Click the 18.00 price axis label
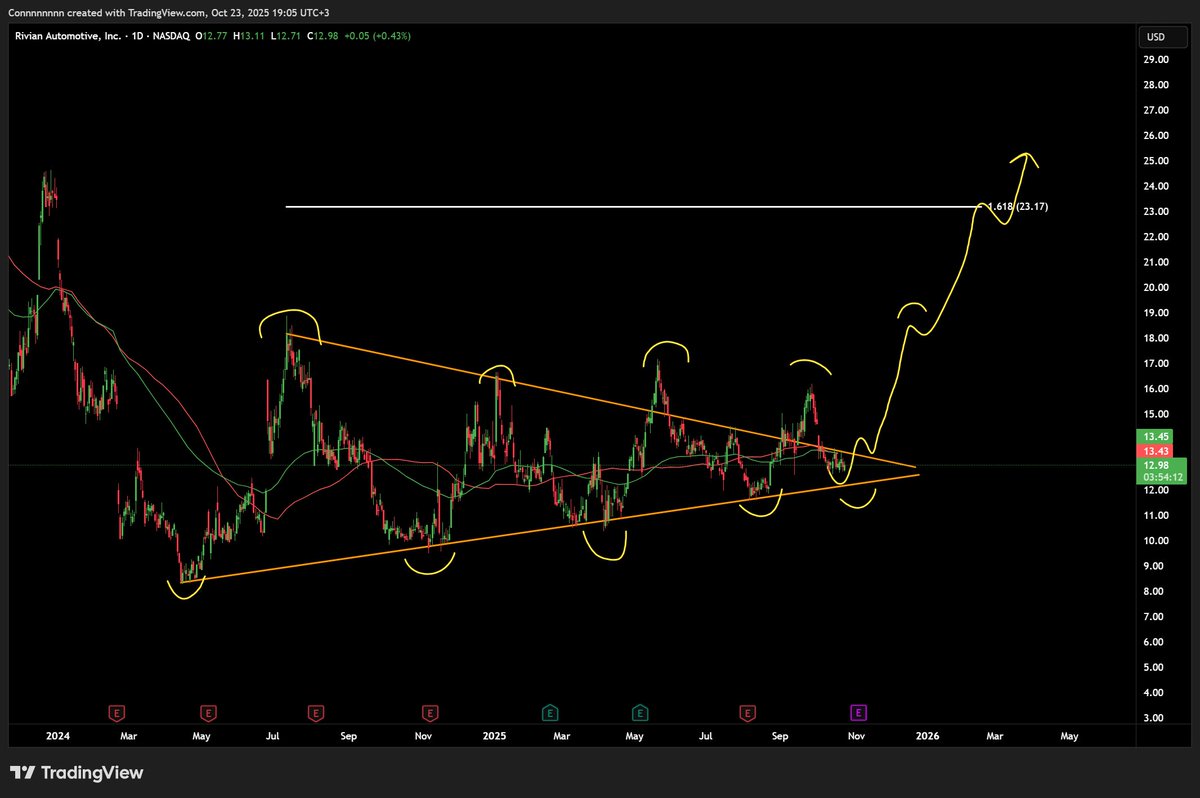This screenshot has height=798, width=1200. pos(1156,338)
